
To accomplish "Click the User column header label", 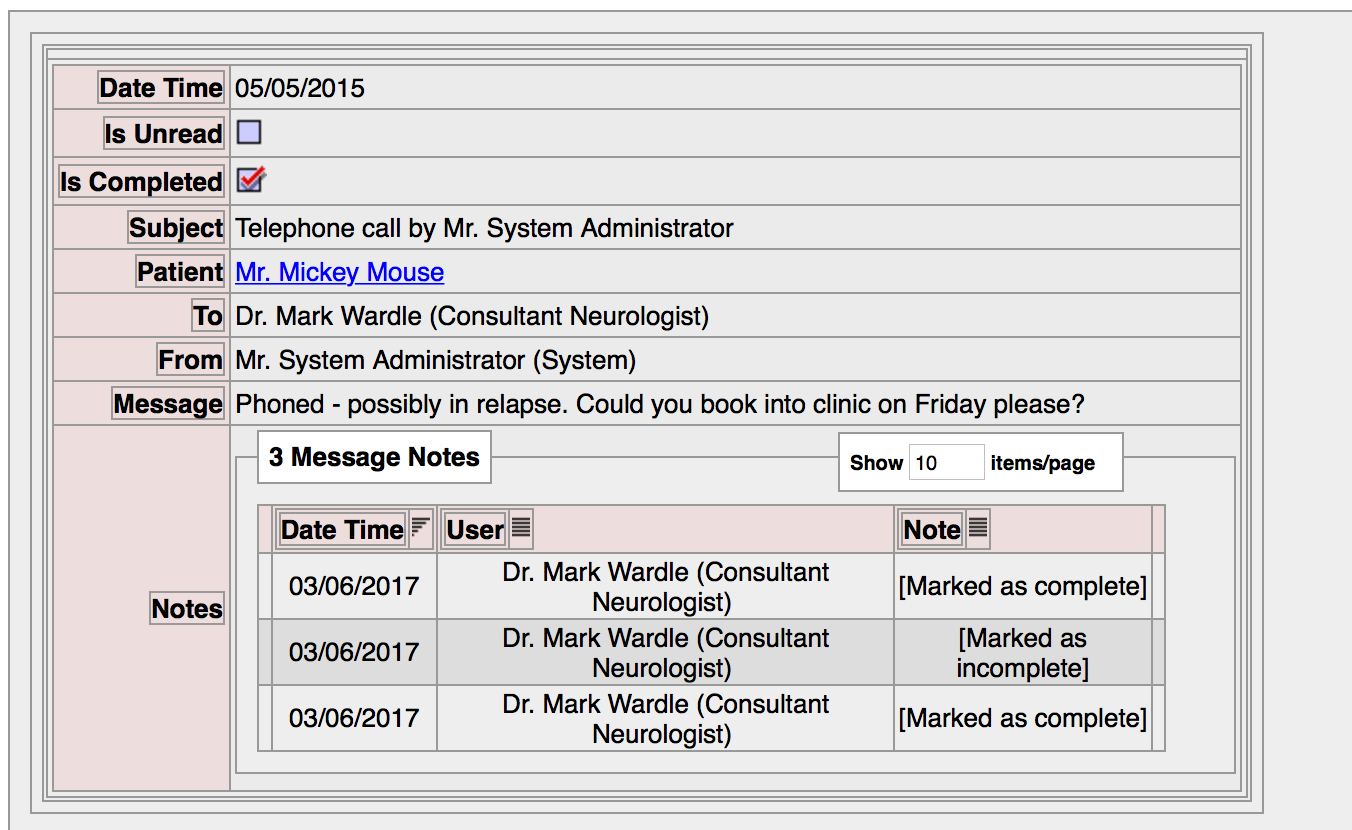I will 475,529.
